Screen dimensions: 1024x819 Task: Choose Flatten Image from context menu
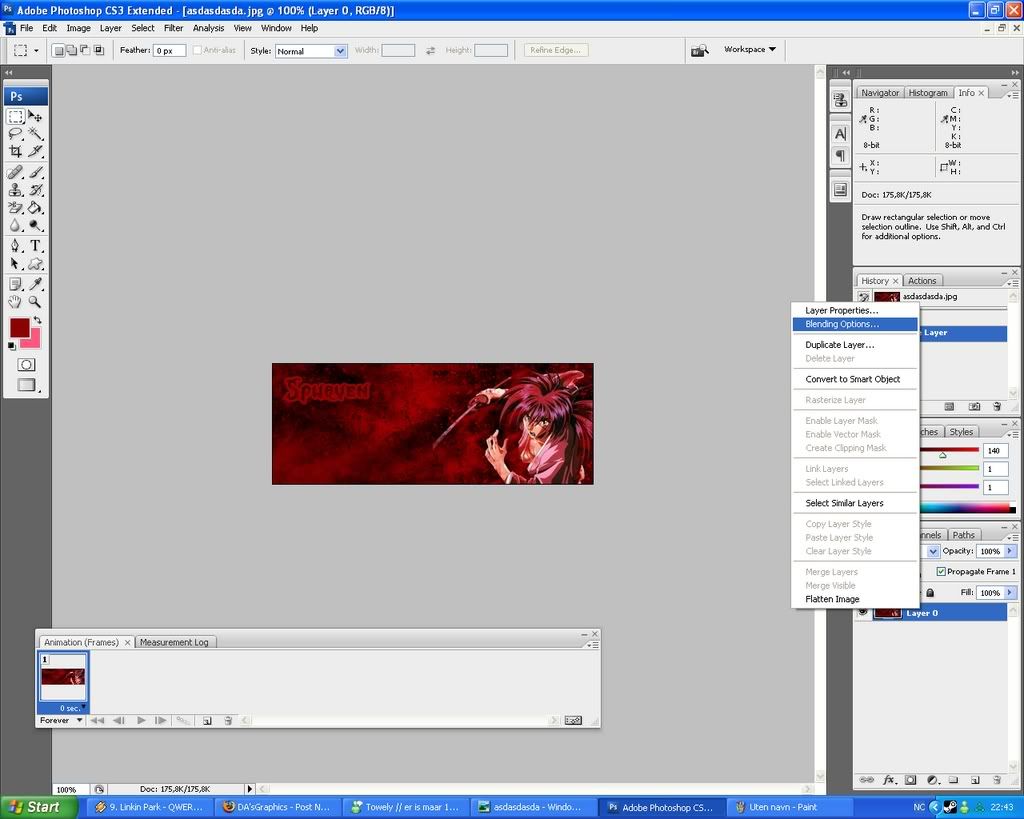[x=854, y=599]
